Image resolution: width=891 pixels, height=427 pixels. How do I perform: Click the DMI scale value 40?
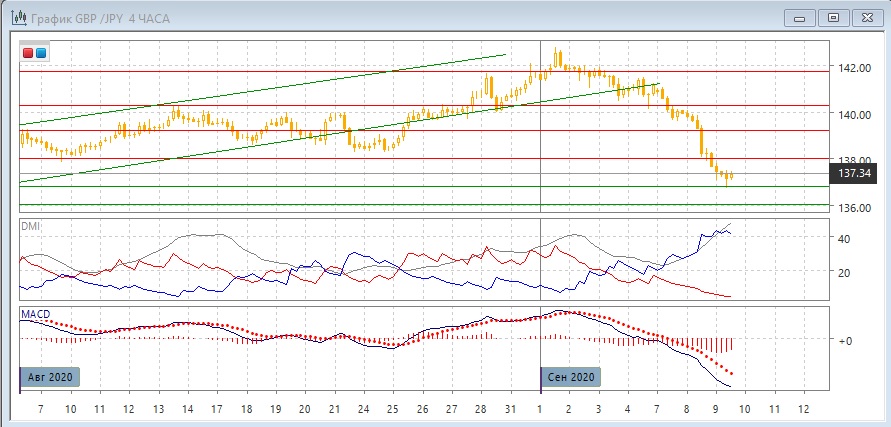click(x=844, y=239)
